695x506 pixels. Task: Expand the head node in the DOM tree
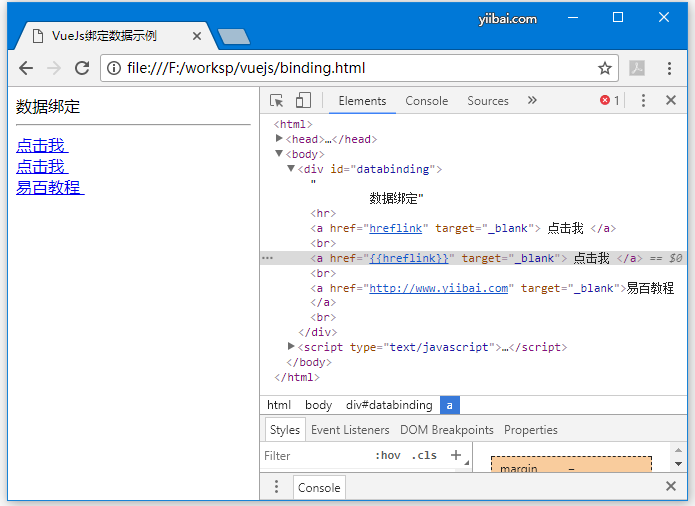[x=280, y=139]
